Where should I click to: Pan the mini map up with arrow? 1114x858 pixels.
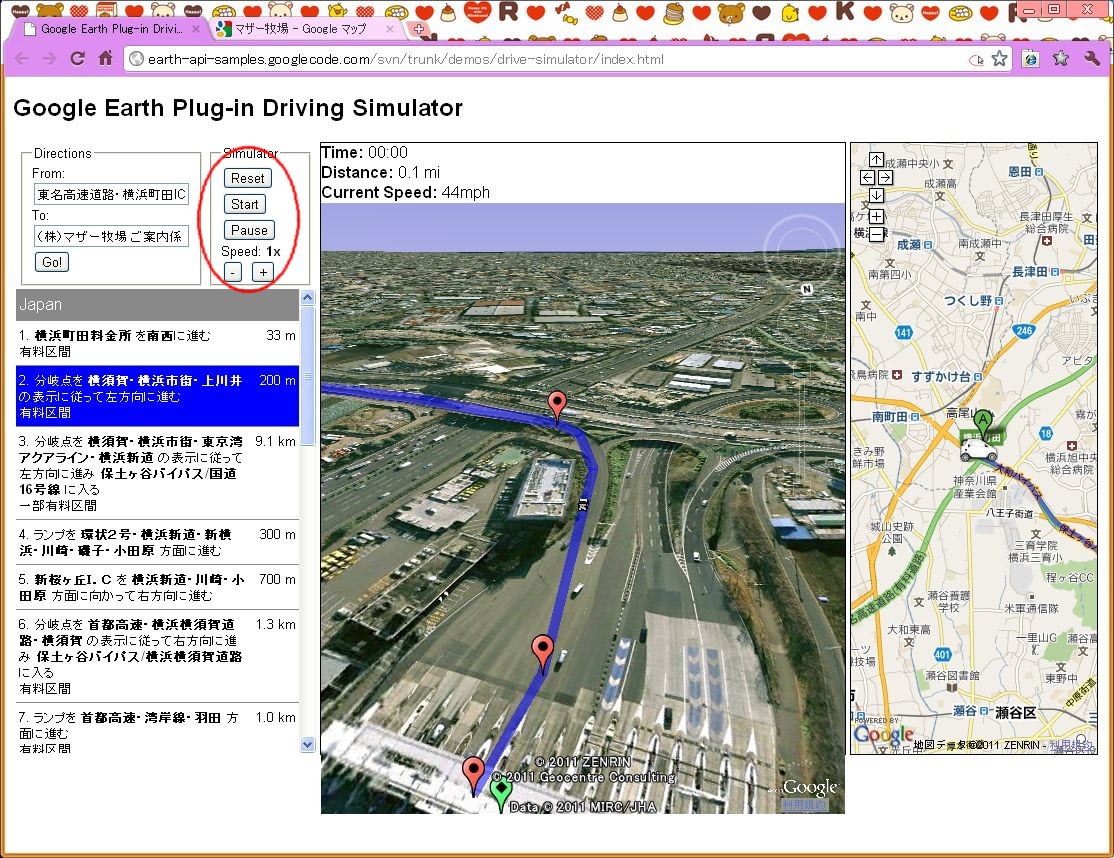[x=876, y=159]
